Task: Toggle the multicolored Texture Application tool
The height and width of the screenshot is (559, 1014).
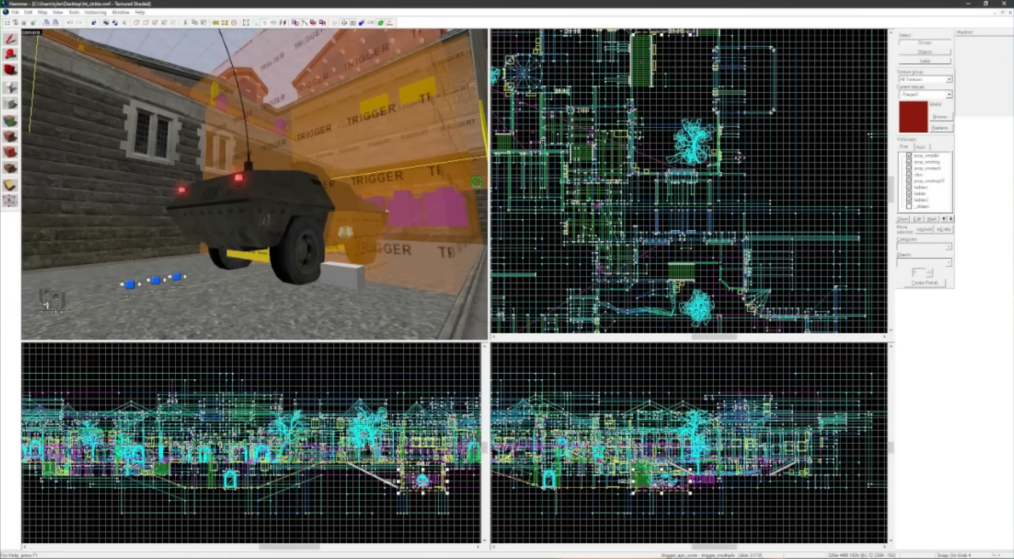Action: (10, 120)
